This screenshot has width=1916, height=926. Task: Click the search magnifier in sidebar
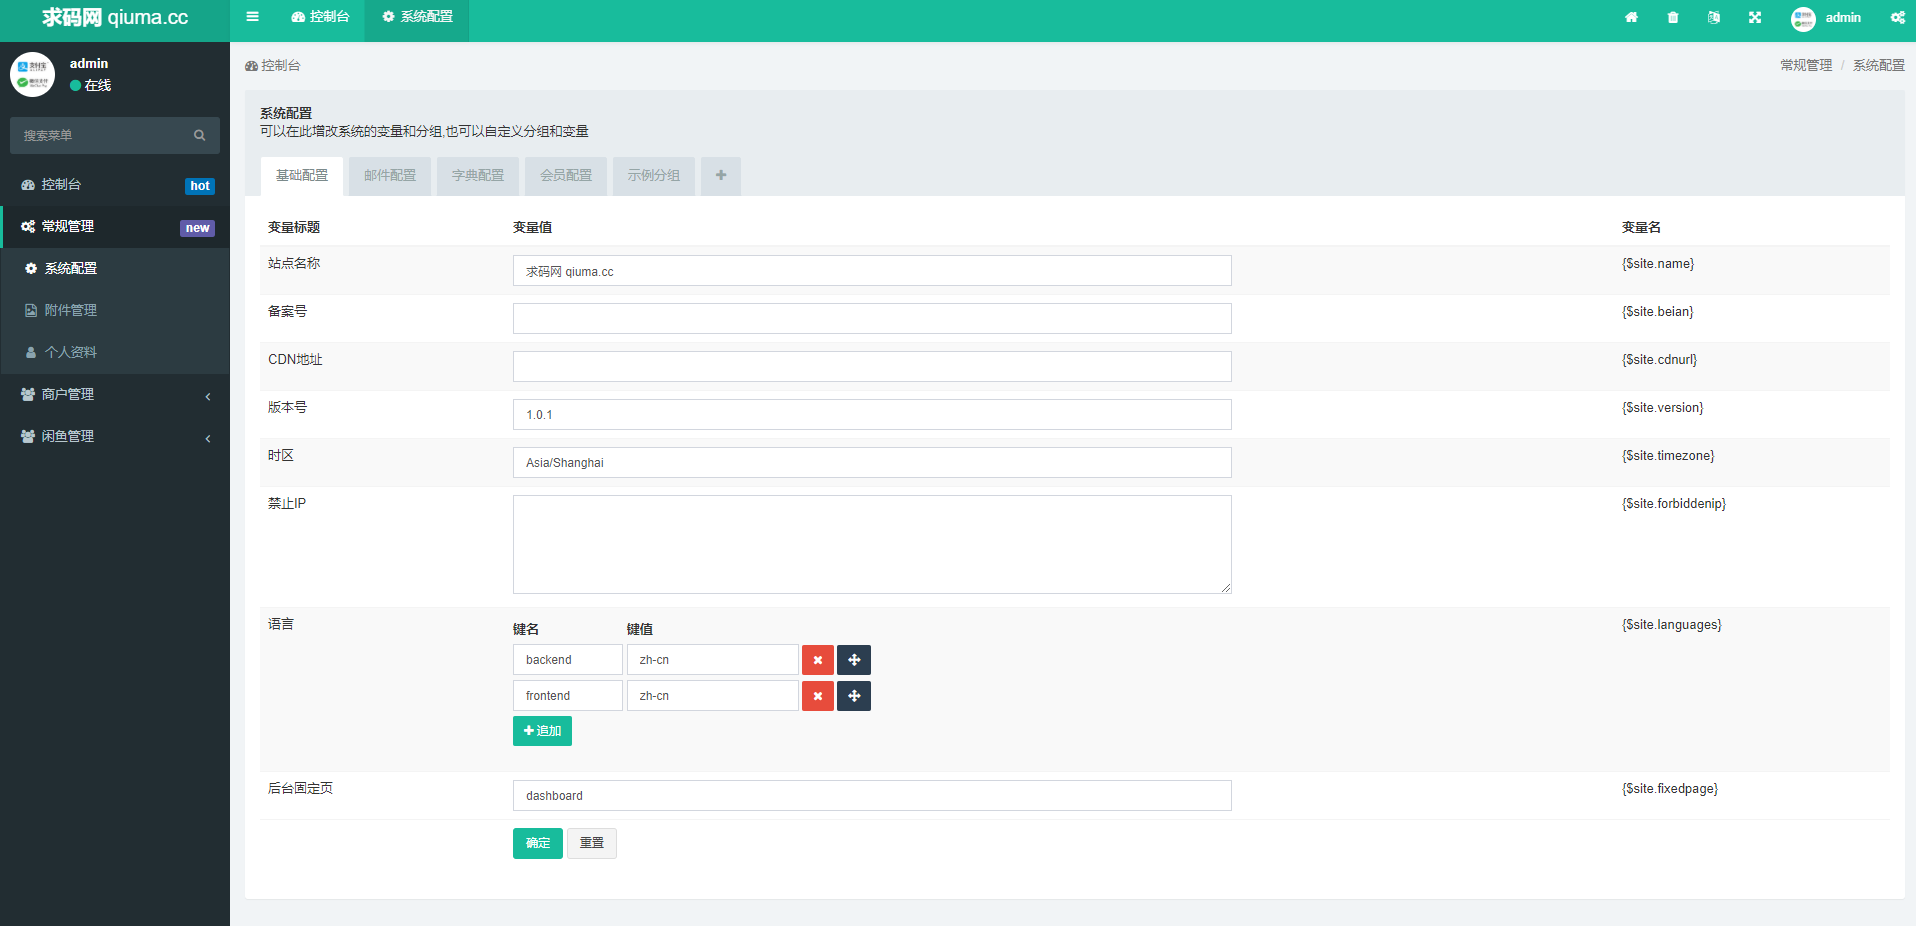pyautogui.click(x=200, y=135)
